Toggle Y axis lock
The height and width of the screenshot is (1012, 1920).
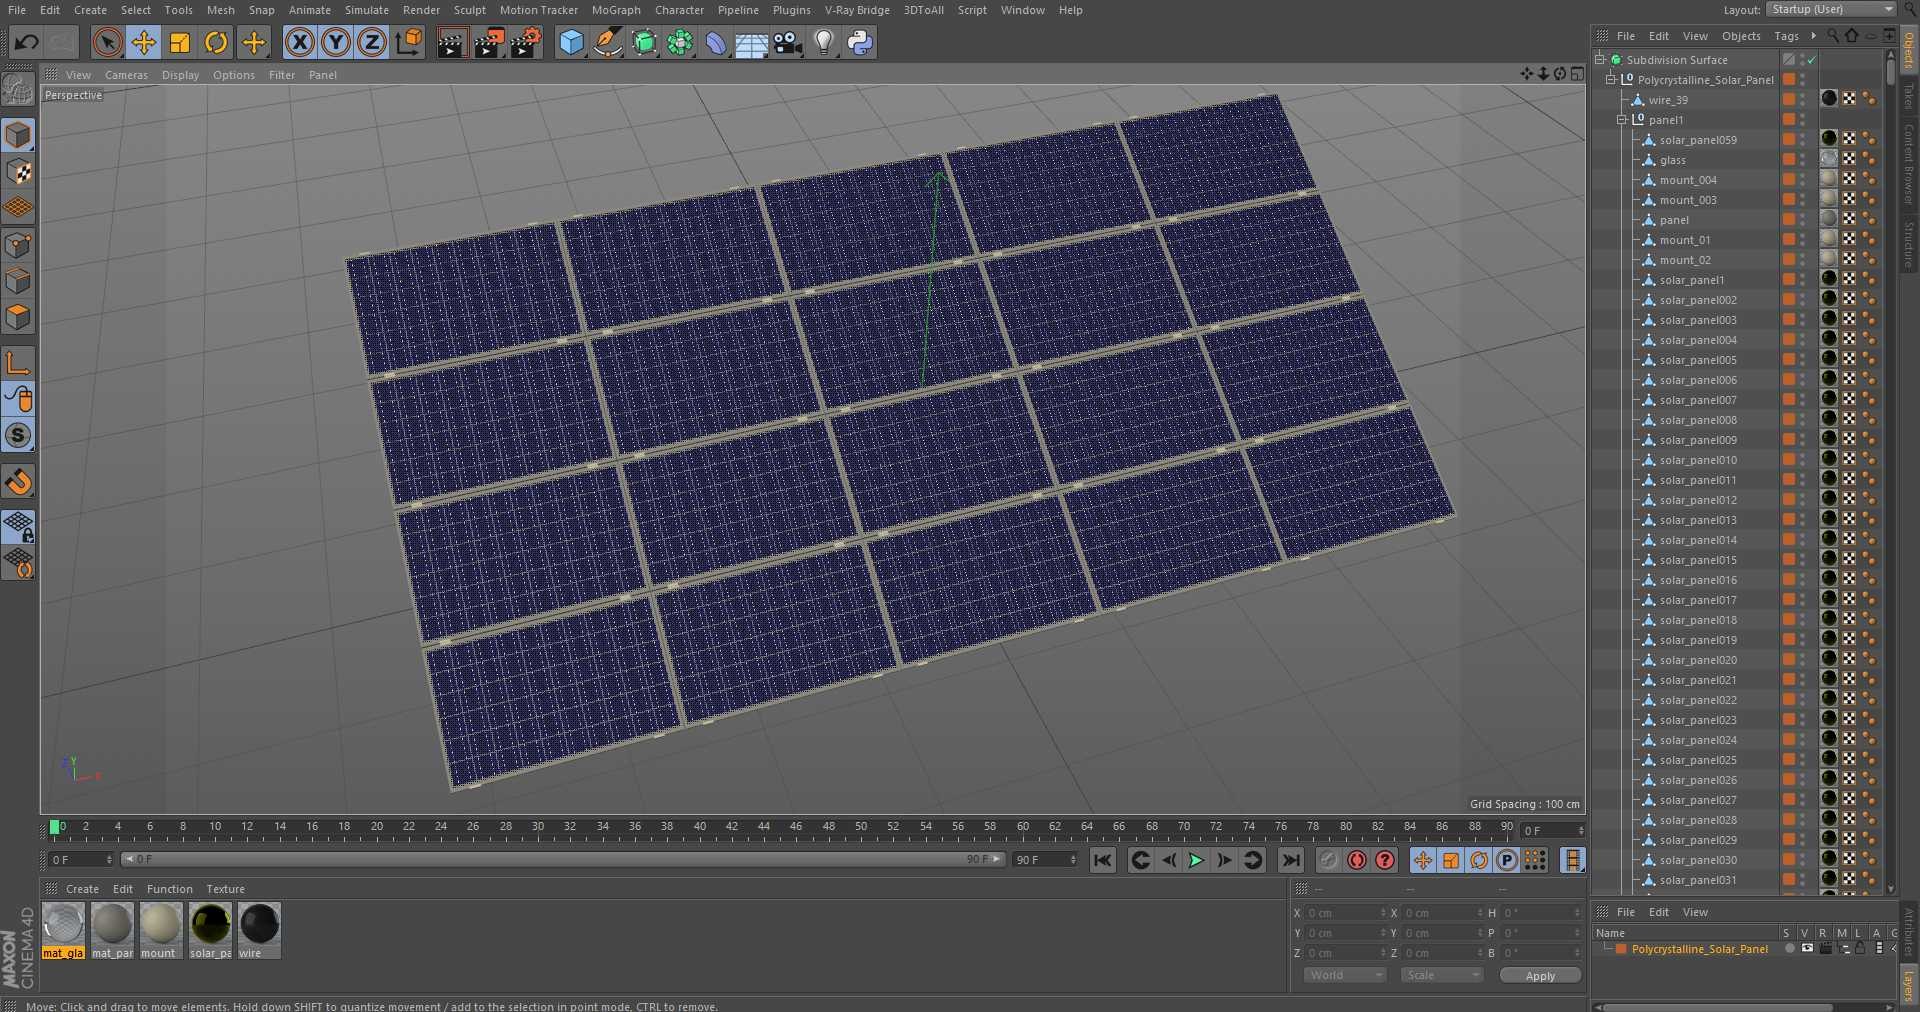(x=336, y=42)
